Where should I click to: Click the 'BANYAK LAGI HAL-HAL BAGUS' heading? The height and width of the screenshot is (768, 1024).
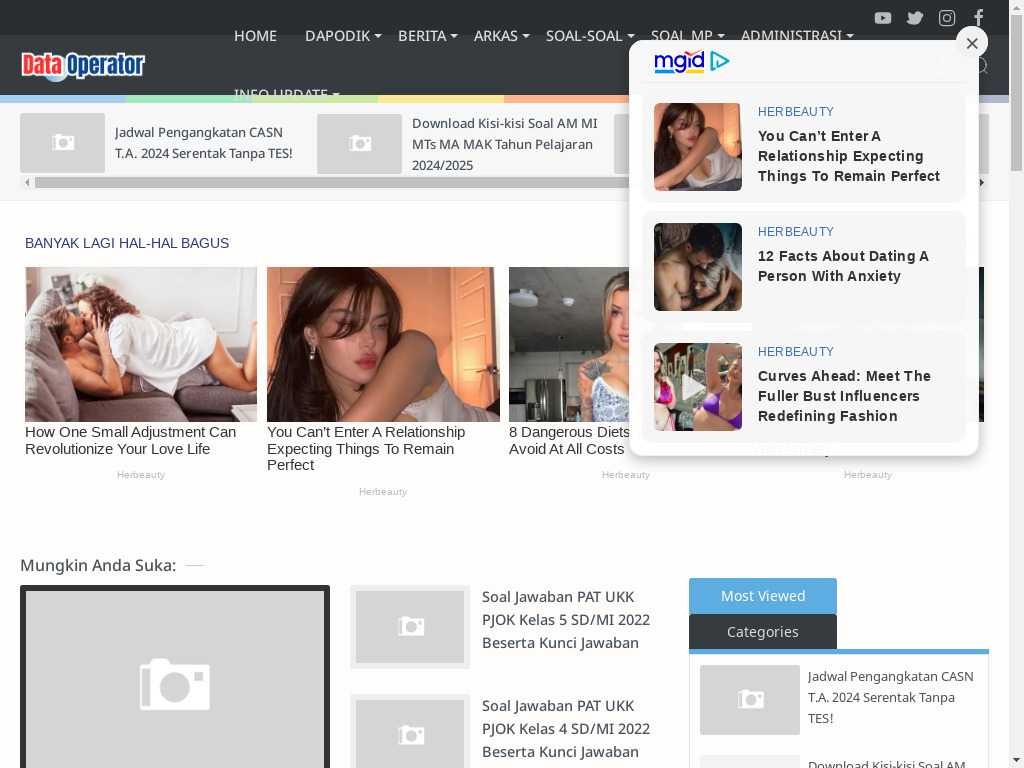point(127,243)
